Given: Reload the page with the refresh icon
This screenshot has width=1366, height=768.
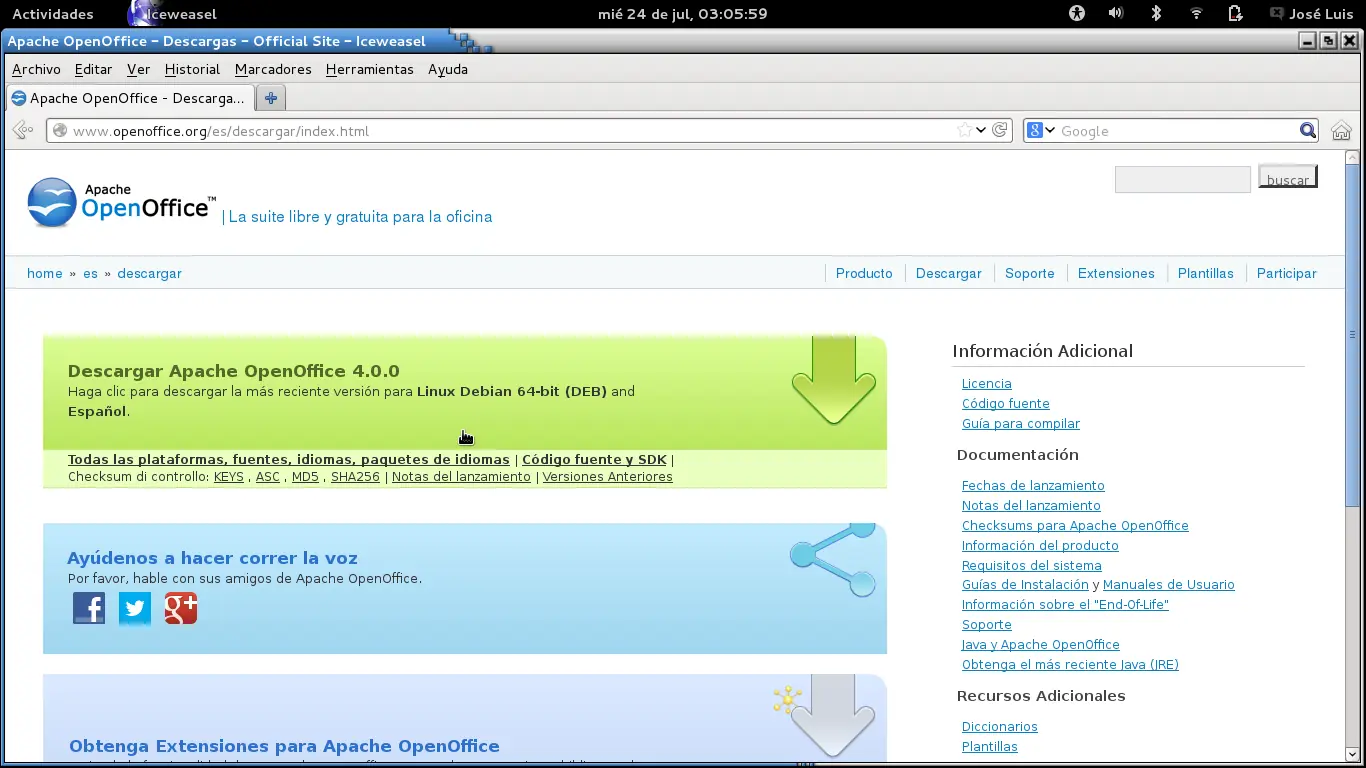Looking at the screenshot, I should pyautogui.click(x=999, y=130).
